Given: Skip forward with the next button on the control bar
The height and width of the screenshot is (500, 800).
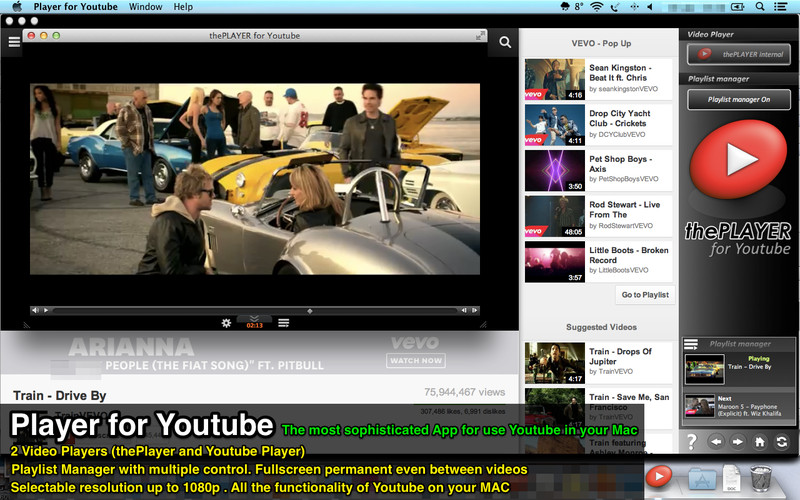Looking at the screenshot, I should click(x=474, y=310).
